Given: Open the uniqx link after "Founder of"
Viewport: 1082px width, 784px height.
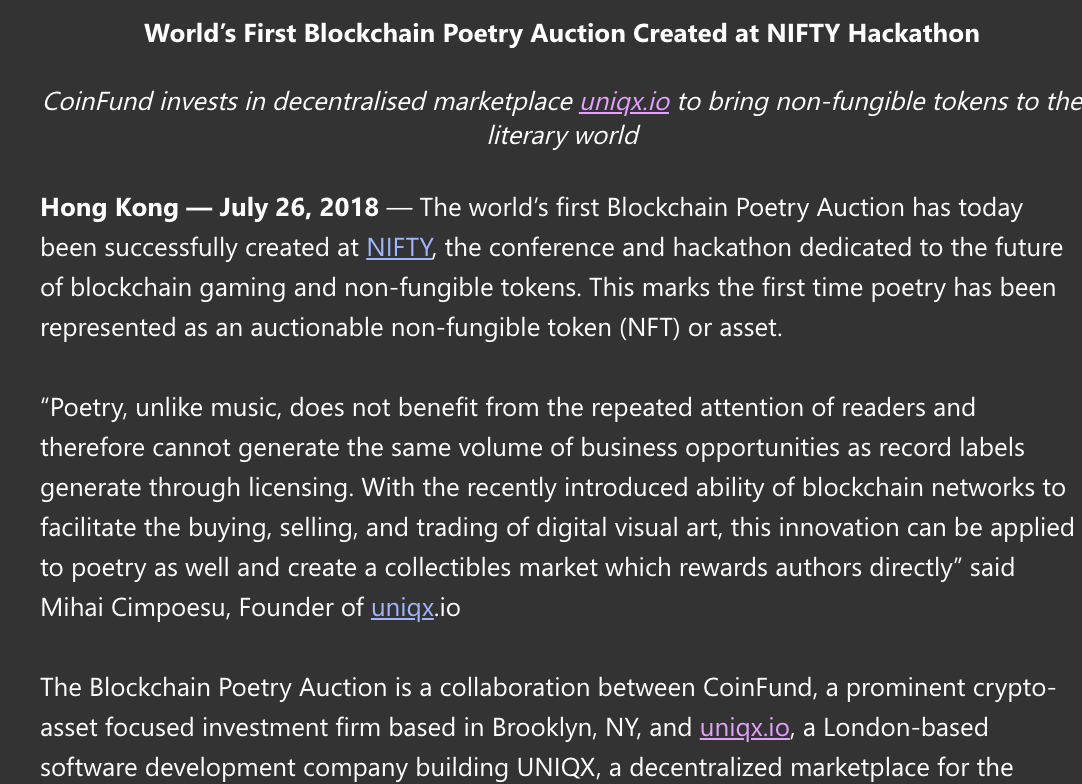Looking at the screenshot, I should [x=402, y=608].
